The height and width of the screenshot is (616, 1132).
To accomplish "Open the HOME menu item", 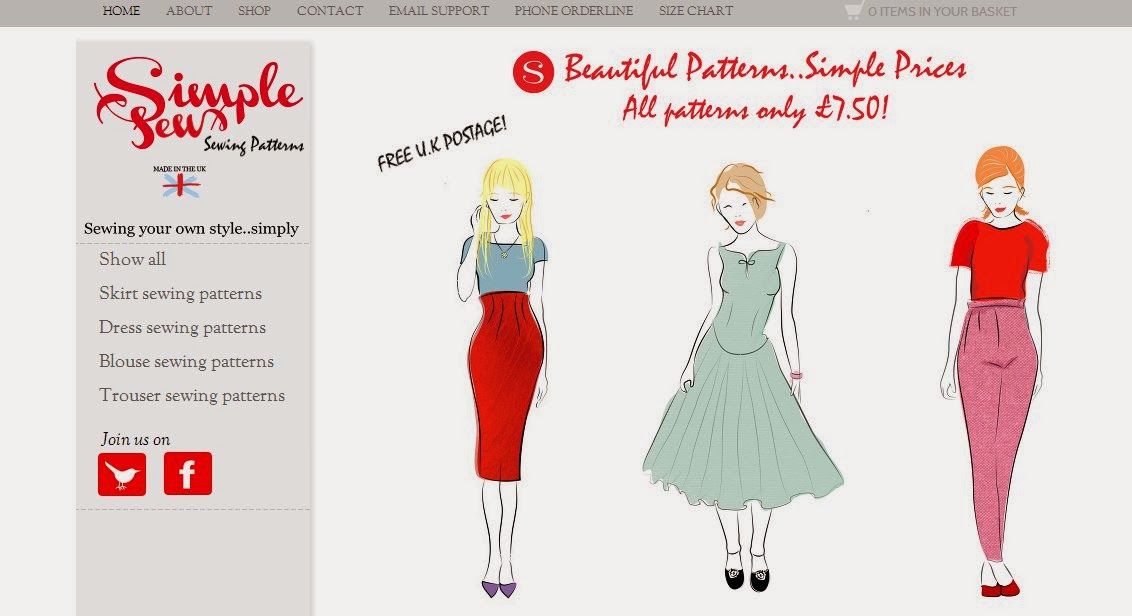I will (121, 12).
